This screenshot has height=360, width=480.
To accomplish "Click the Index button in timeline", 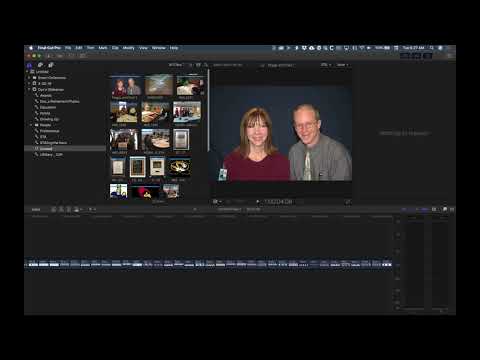I will coord(36,209).
